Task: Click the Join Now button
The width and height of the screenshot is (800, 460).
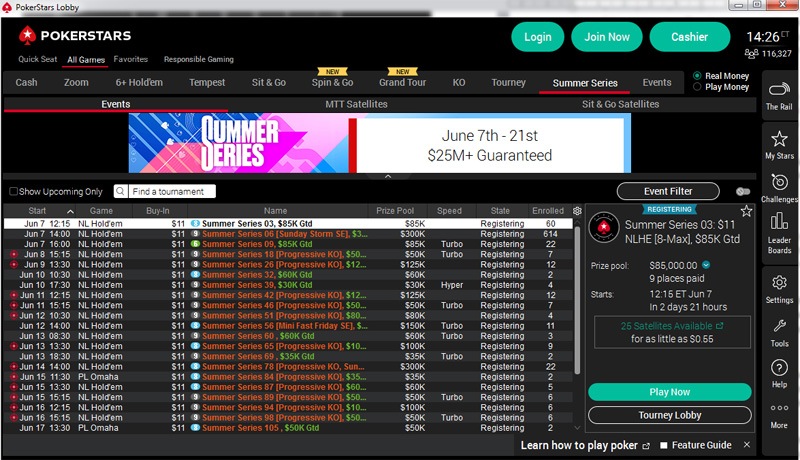Action: click(607, 37)
